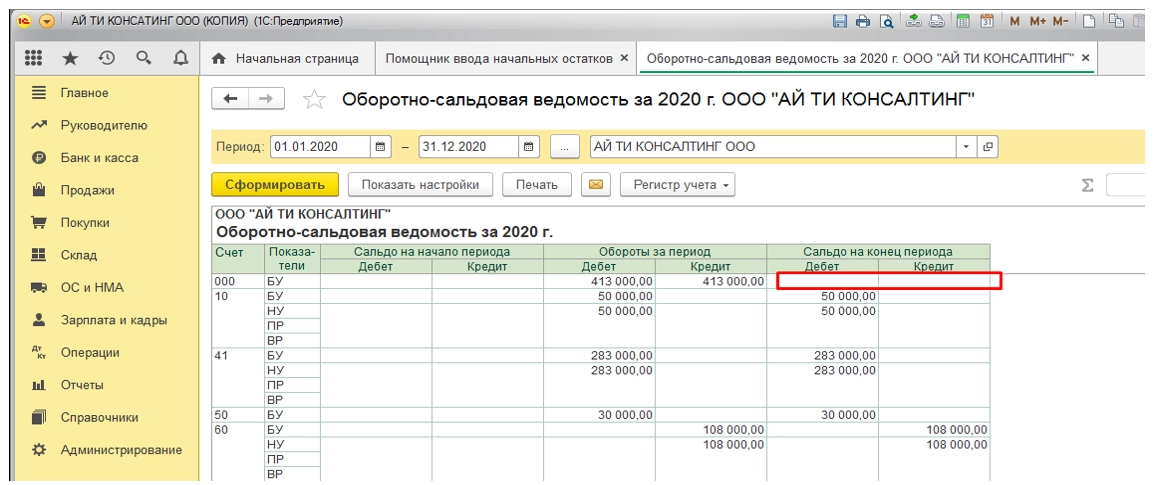
Task: Click the New document blank page icon
Action: (1088, 21)
